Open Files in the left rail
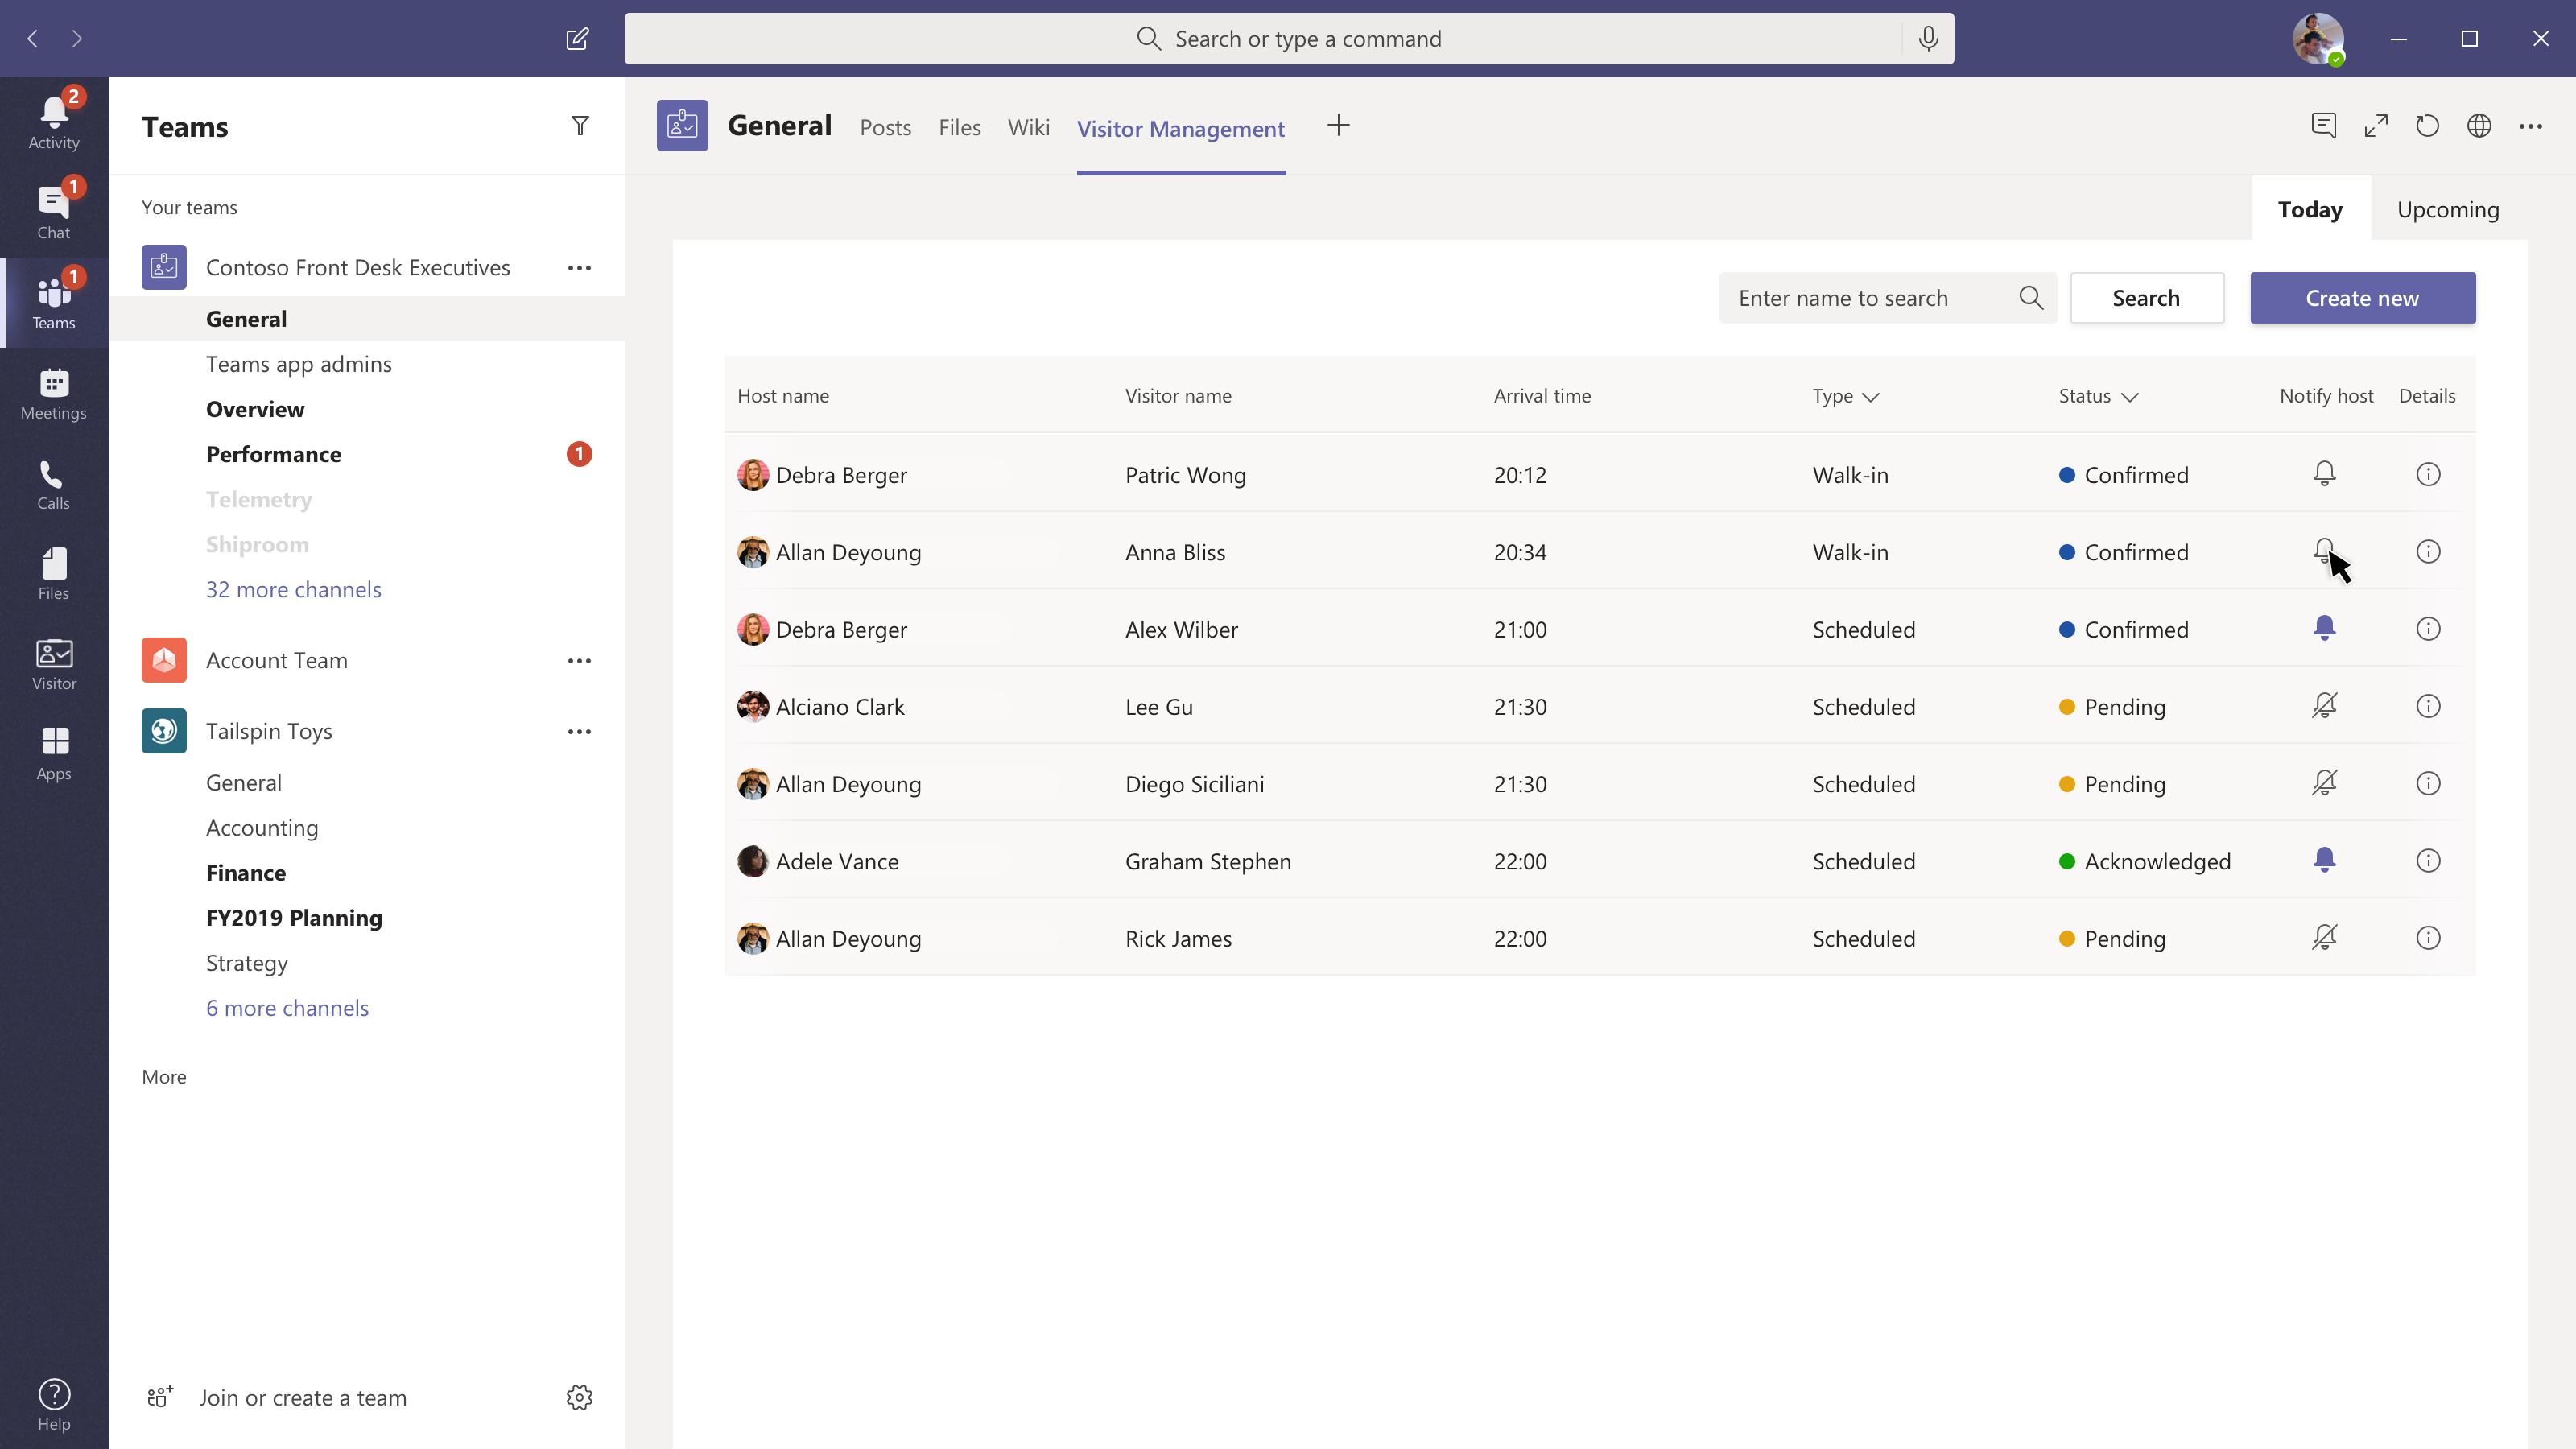2576x1449 pixels. point(54,573)
